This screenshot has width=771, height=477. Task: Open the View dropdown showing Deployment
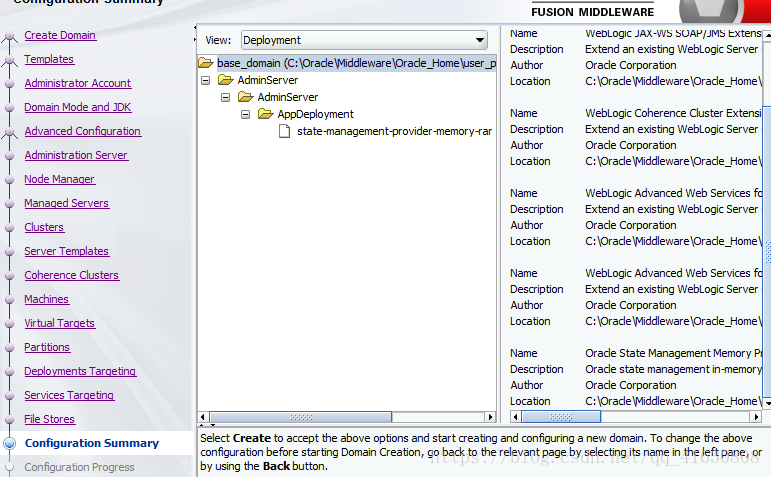[x=364, y=40]
